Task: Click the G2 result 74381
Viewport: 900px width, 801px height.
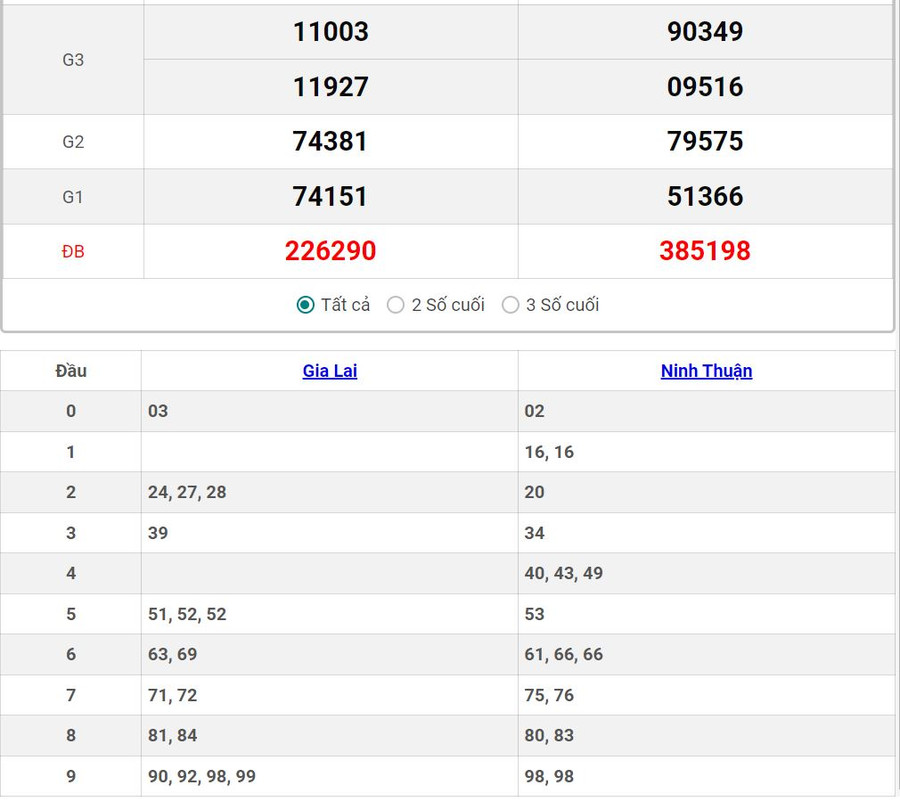Action: [330, 141]
